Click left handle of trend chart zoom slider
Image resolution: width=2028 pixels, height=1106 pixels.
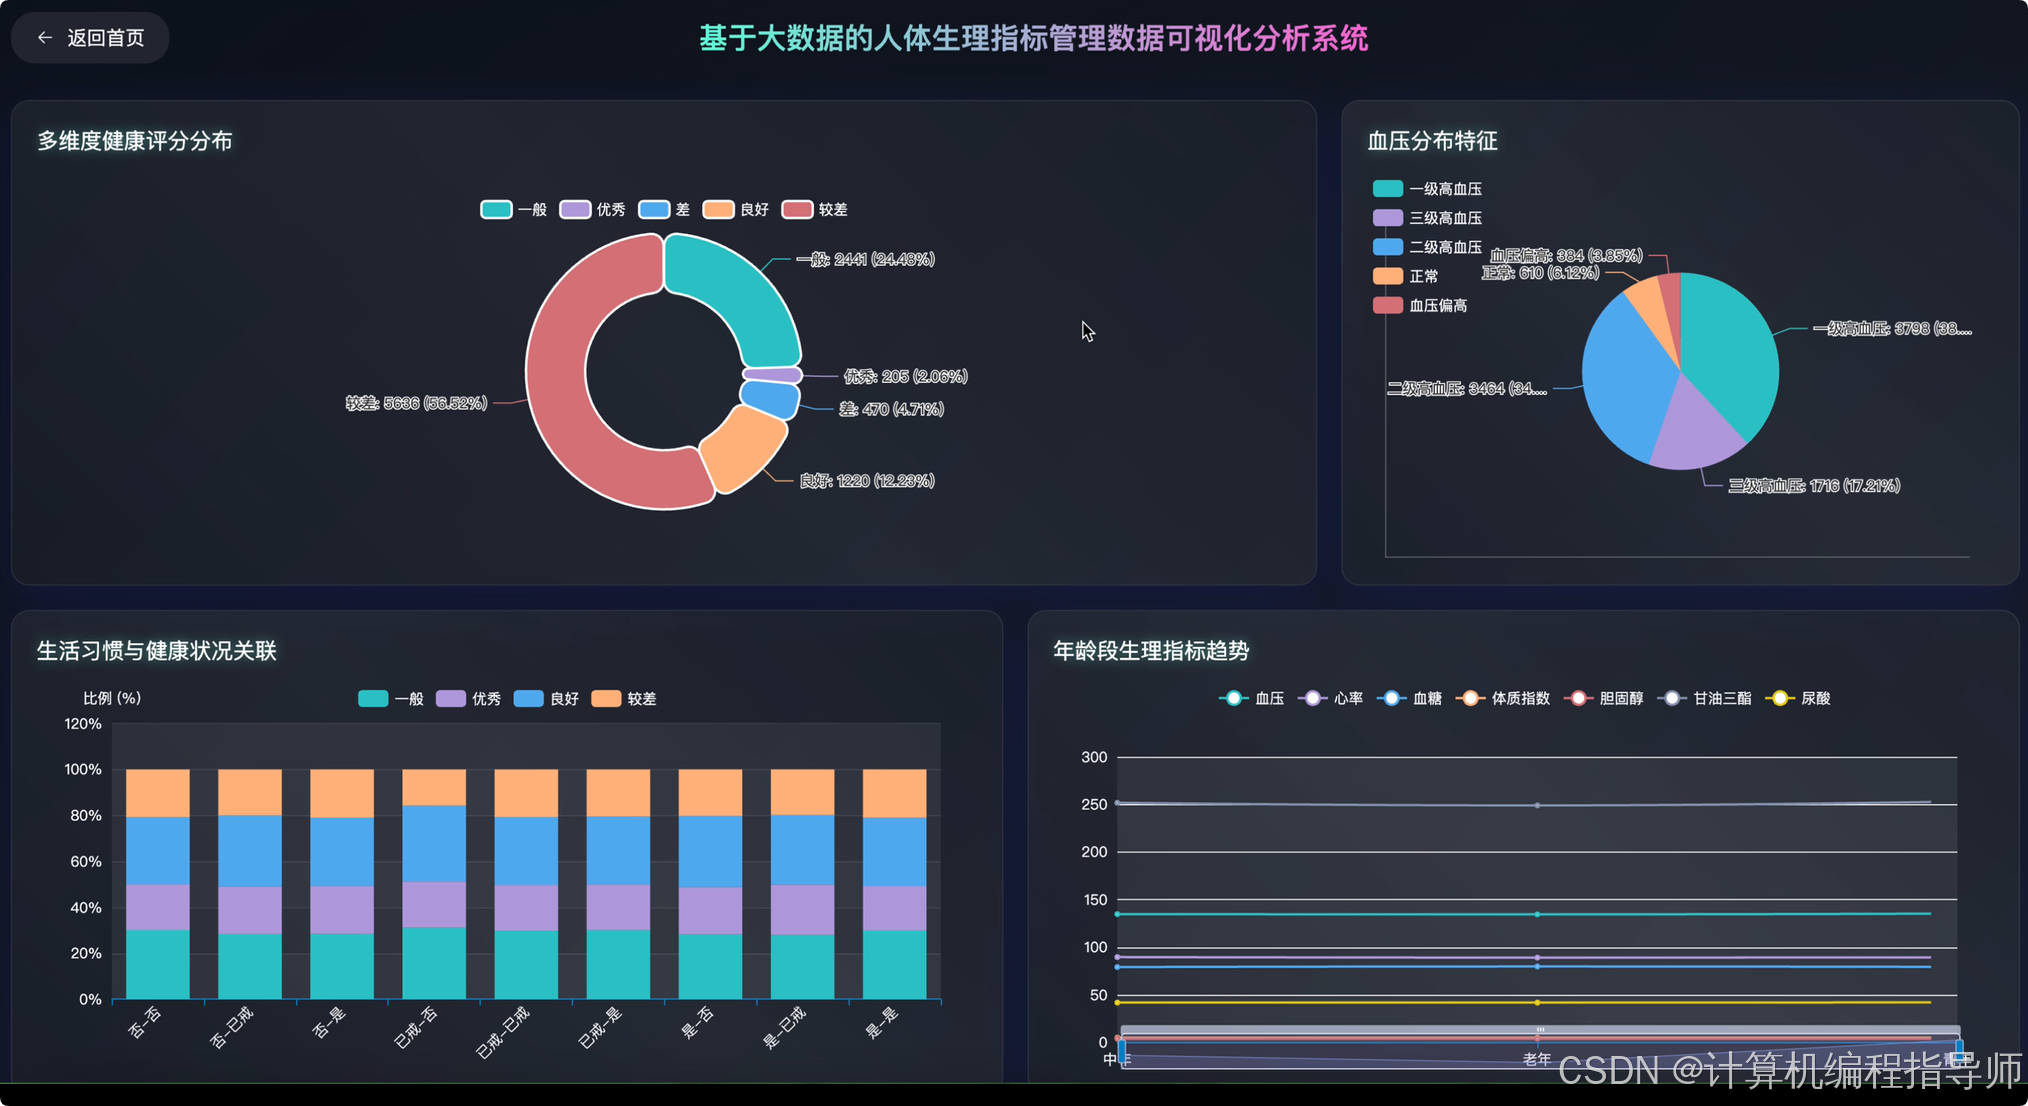[x=1122, y=1052]
